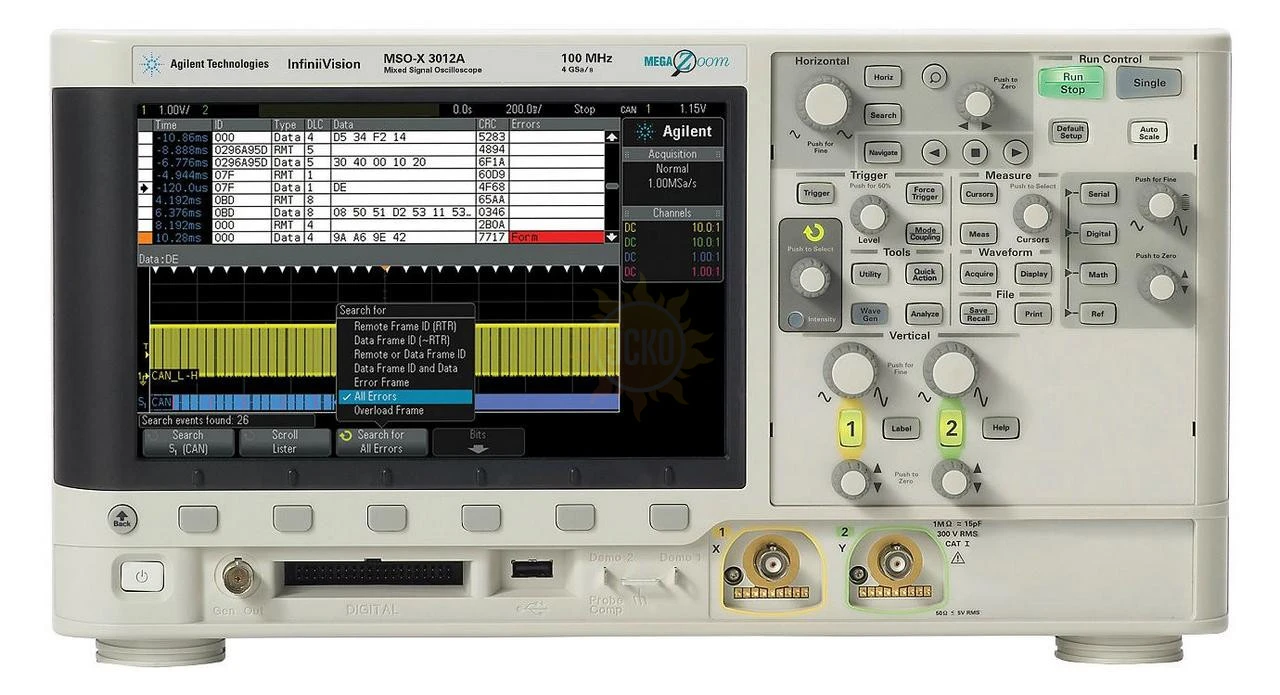Toggle channel 1 on or off
The width and height of the screenshot is (1280, 695).
click(x=851, y=430)
